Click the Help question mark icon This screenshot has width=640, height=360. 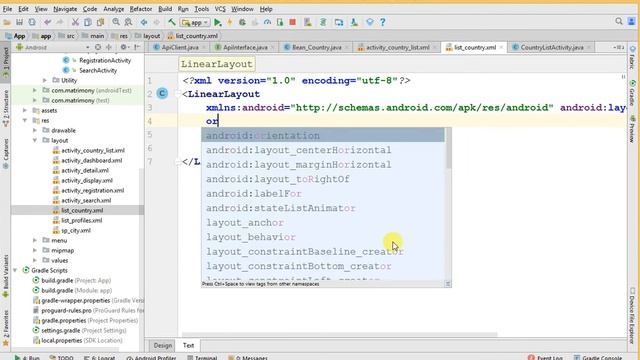382,22
